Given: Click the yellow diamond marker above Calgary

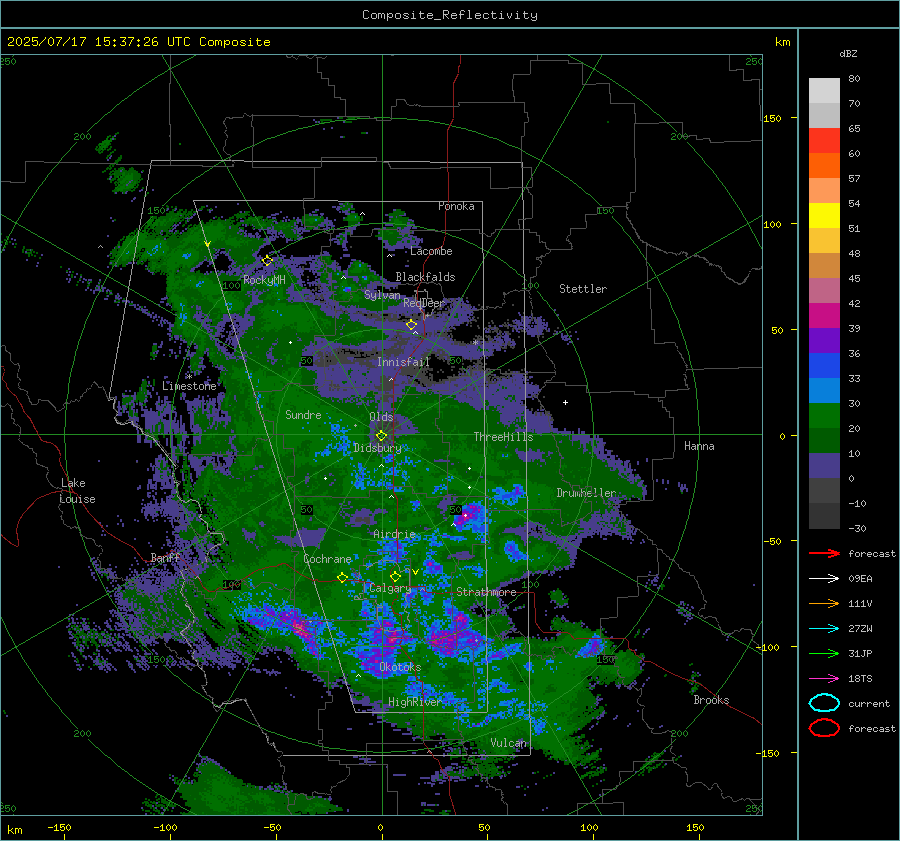Looking at the screenshot, I should point(395,576).
